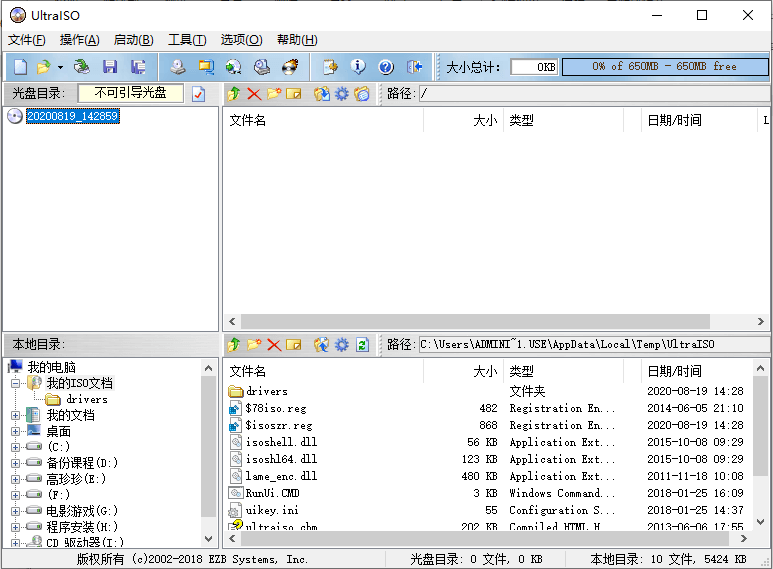This screenshot has width=773, height=569.
Task: Create a new ISO with the New icon
Action: (x=21, y=67)
